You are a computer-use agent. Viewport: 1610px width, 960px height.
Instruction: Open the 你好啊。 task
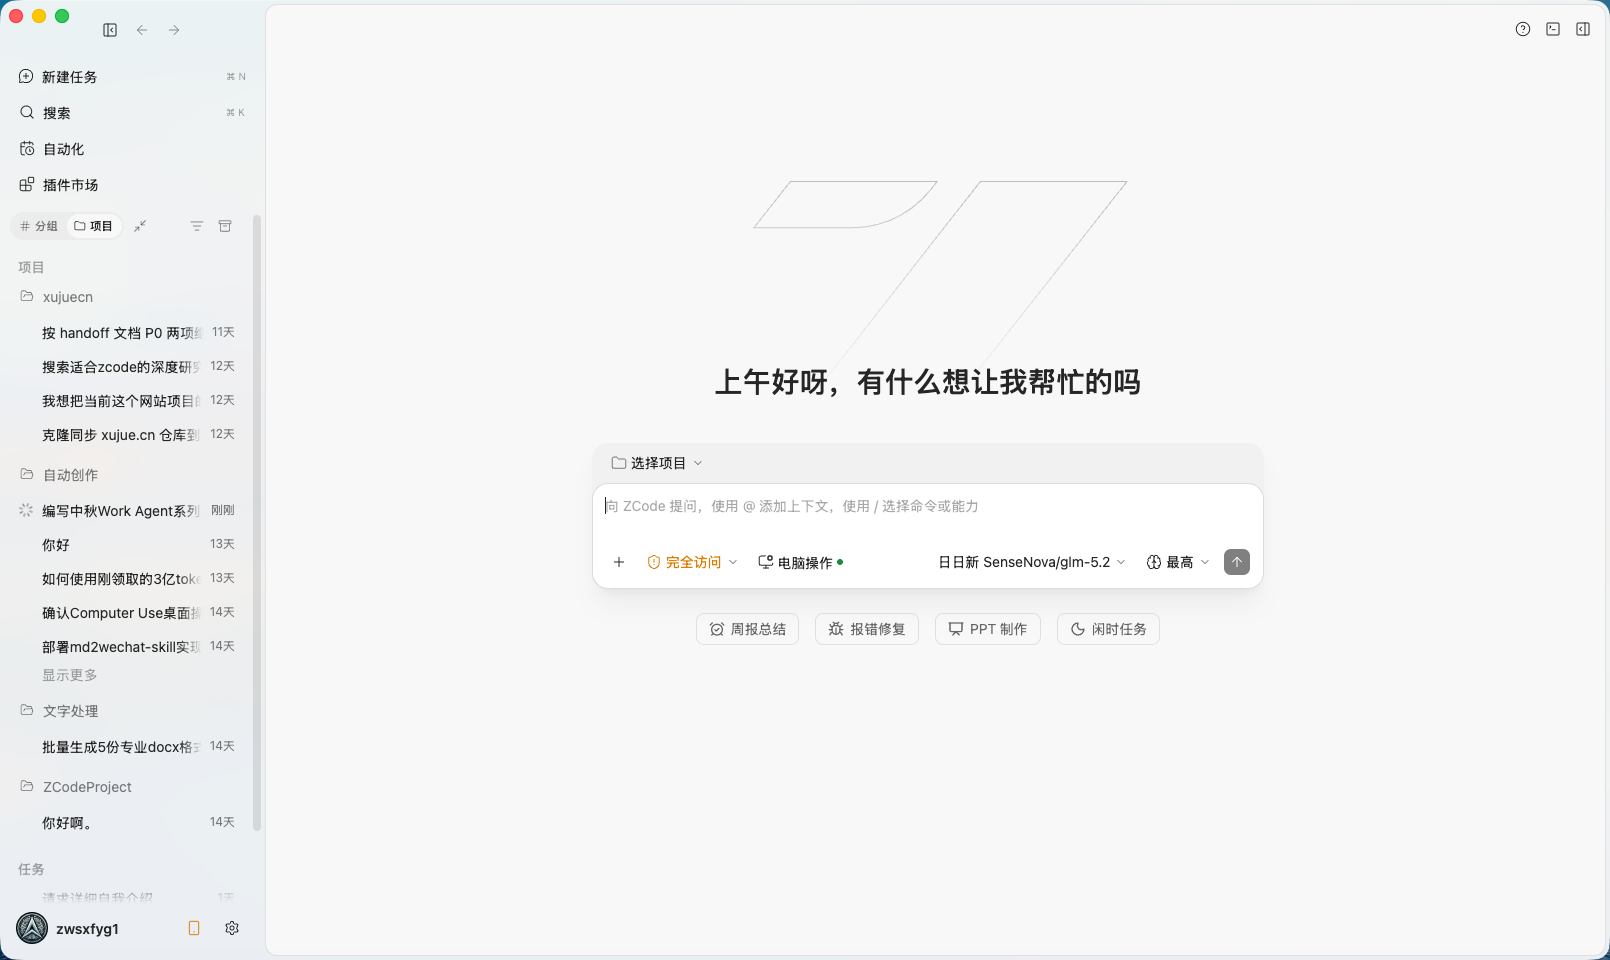(131, 823)
